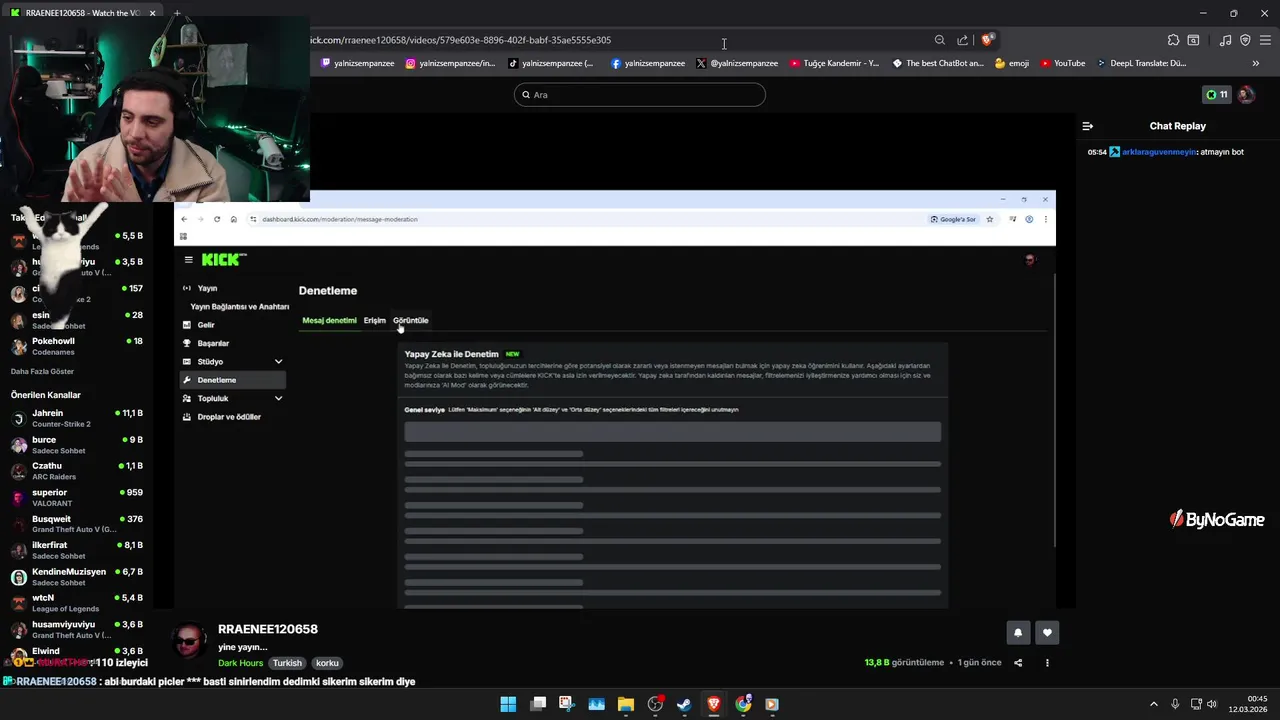Open the yalnizsempanzee TikTok bookmark

tap(550, 63)
